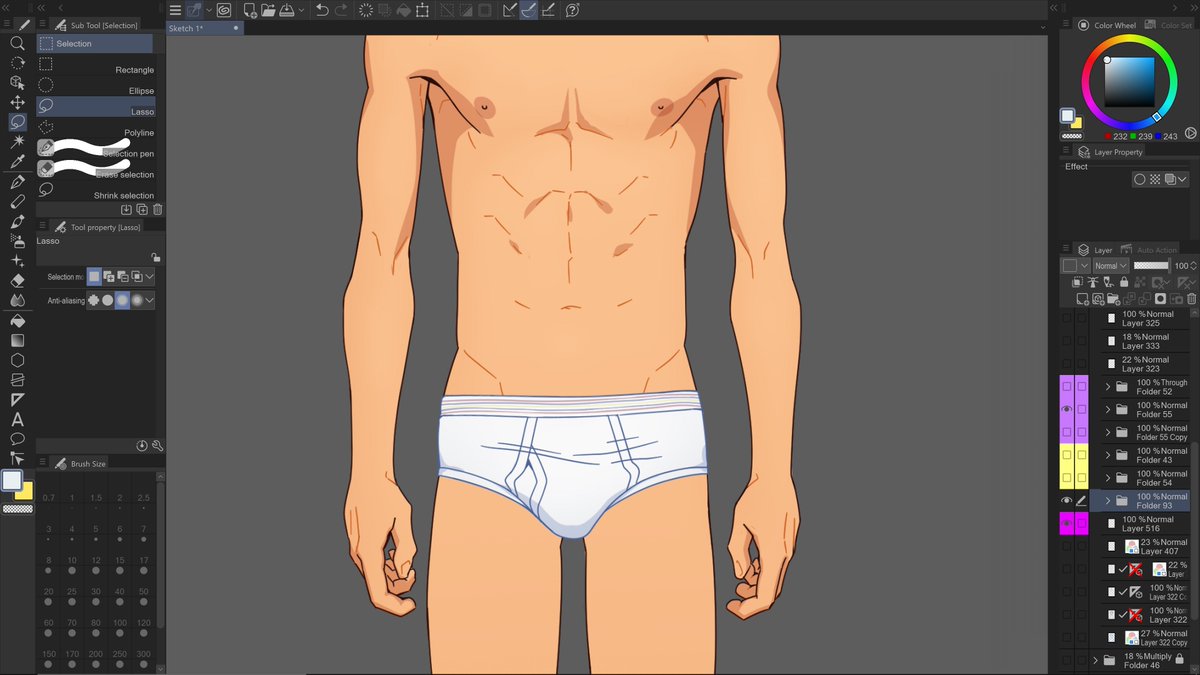
Task: Click the Clear loading-circle icon
Action: click(366, 10)
